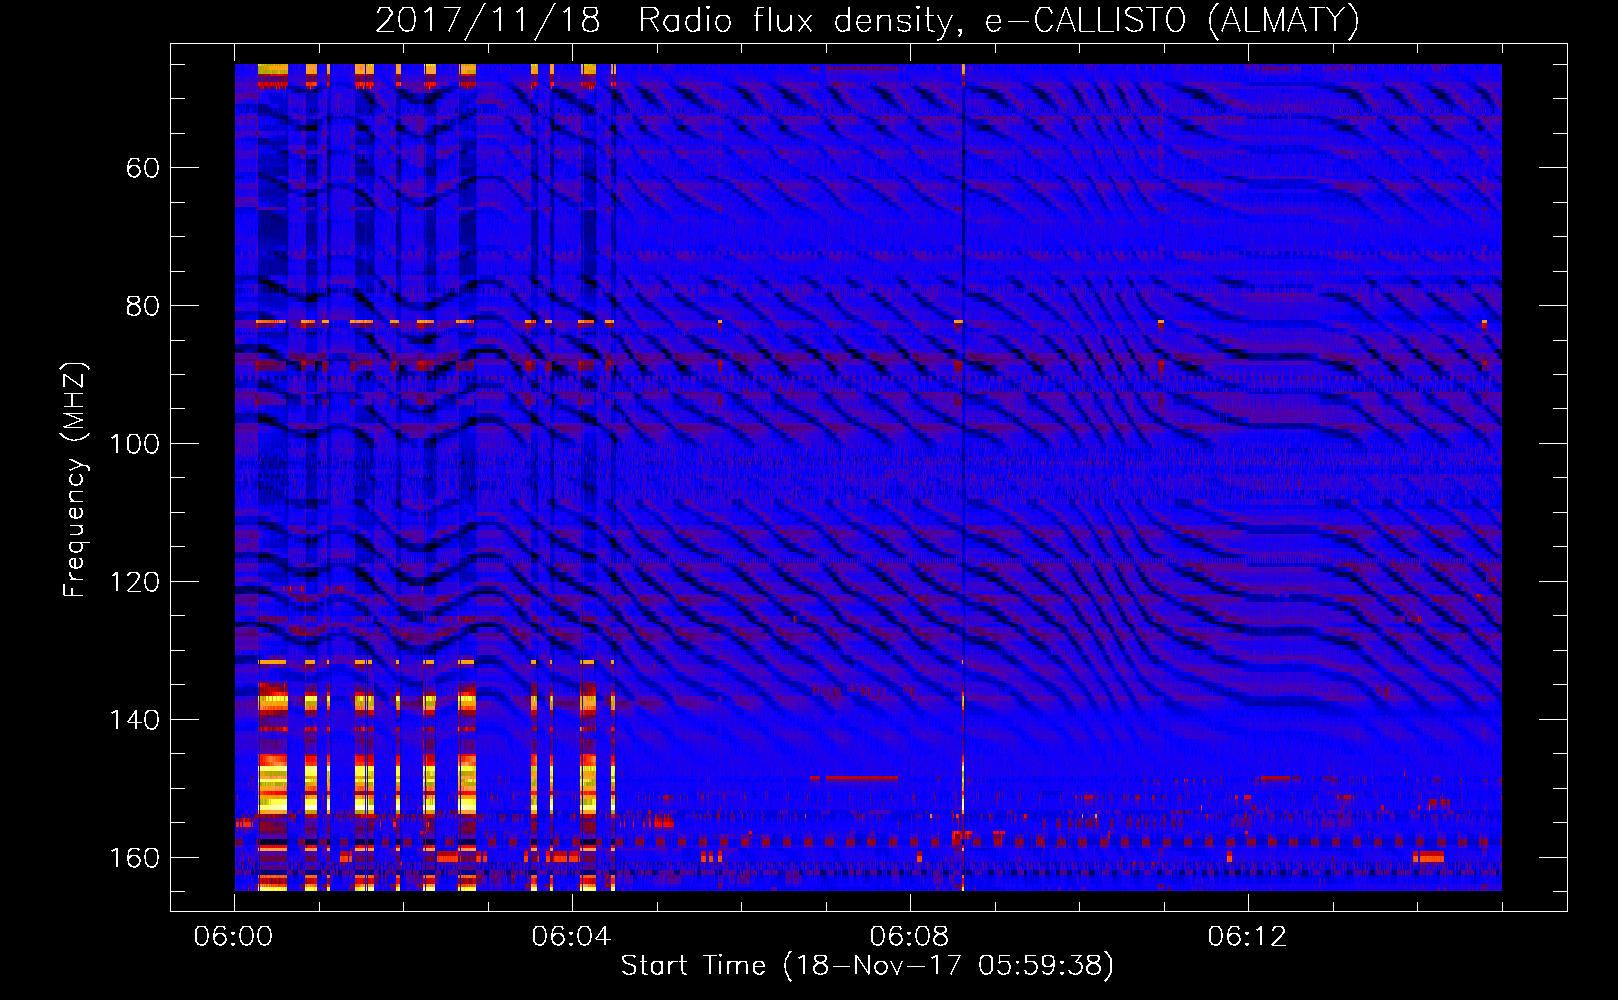
Task: Click the '120' frequency tick label
Action: pyautogui.click(x=135, y=581)
